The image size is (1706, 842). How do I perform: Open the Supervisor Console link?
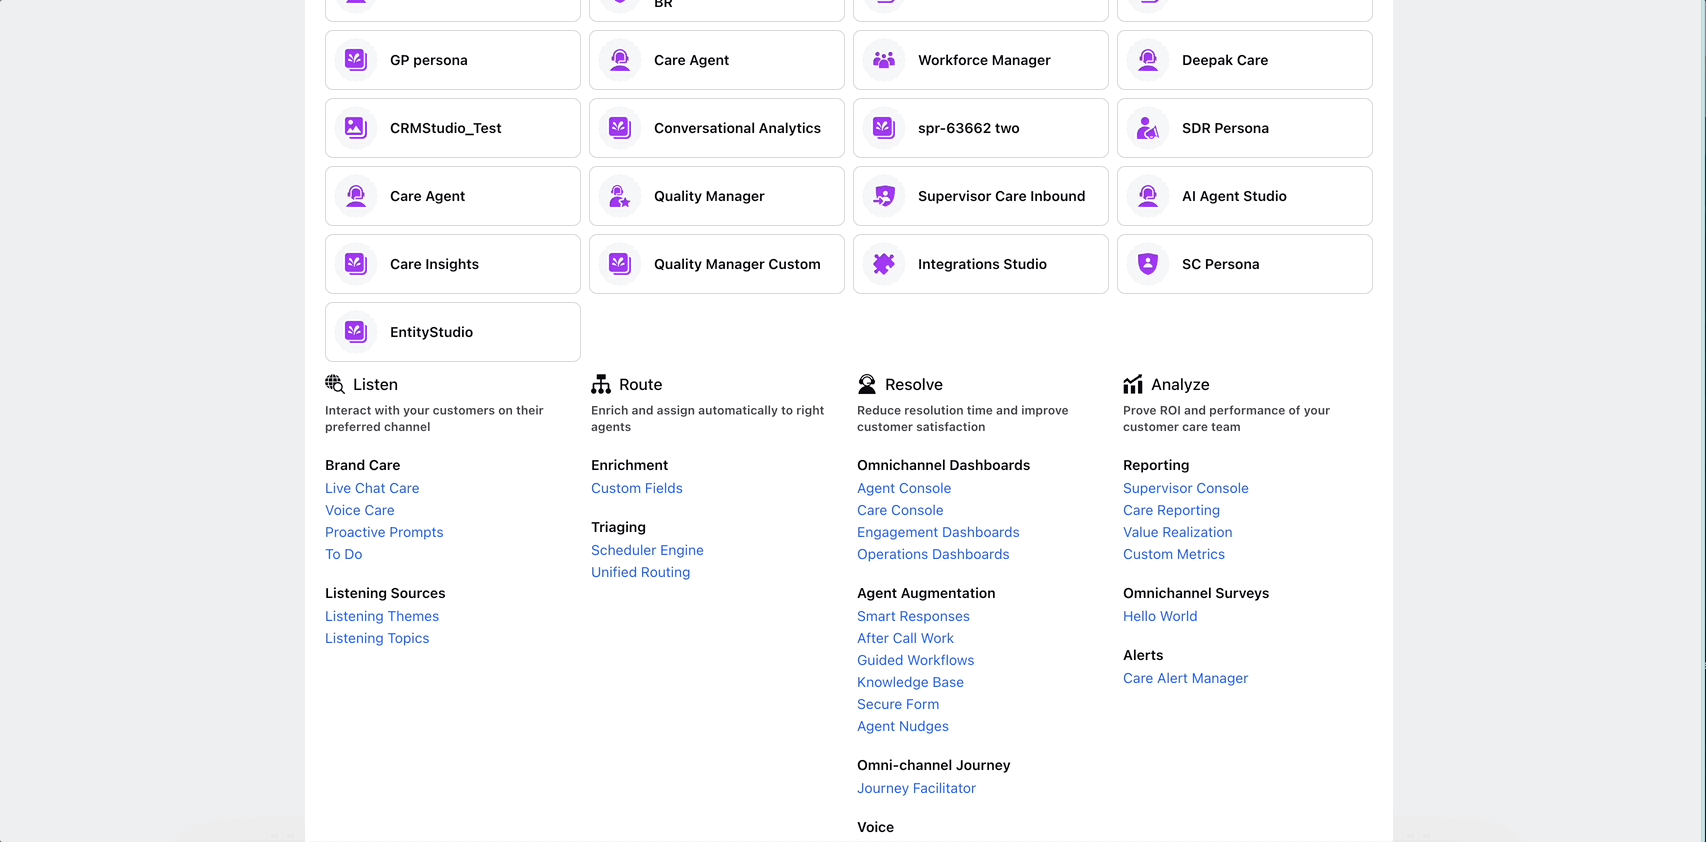pyautogui.click(x=1186, y=488)
